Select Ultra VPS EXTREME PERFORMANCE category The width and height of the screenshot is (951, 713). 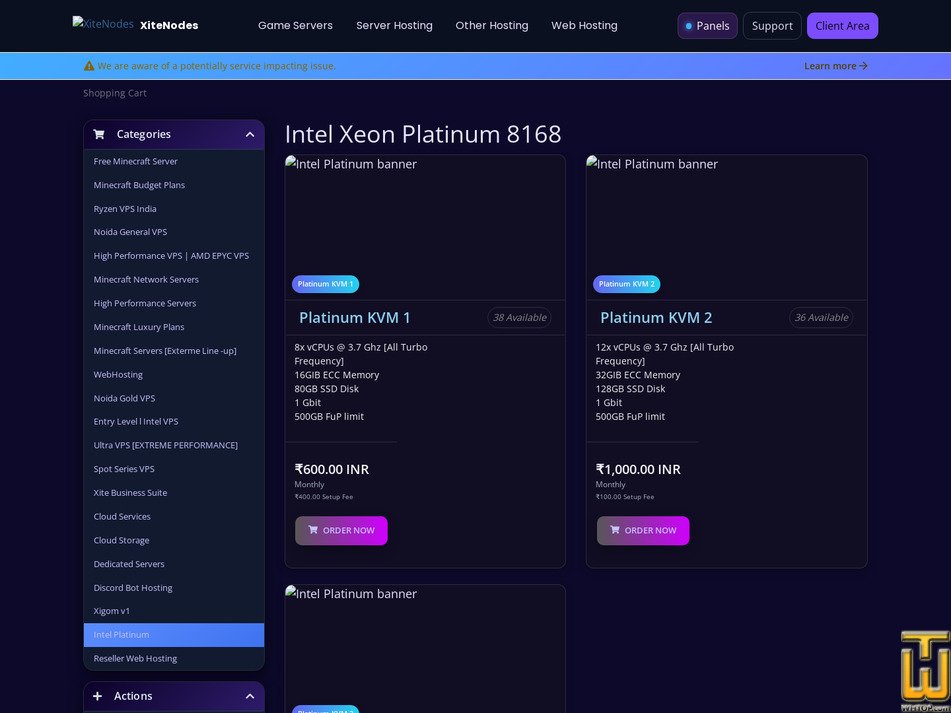[173, 445]
